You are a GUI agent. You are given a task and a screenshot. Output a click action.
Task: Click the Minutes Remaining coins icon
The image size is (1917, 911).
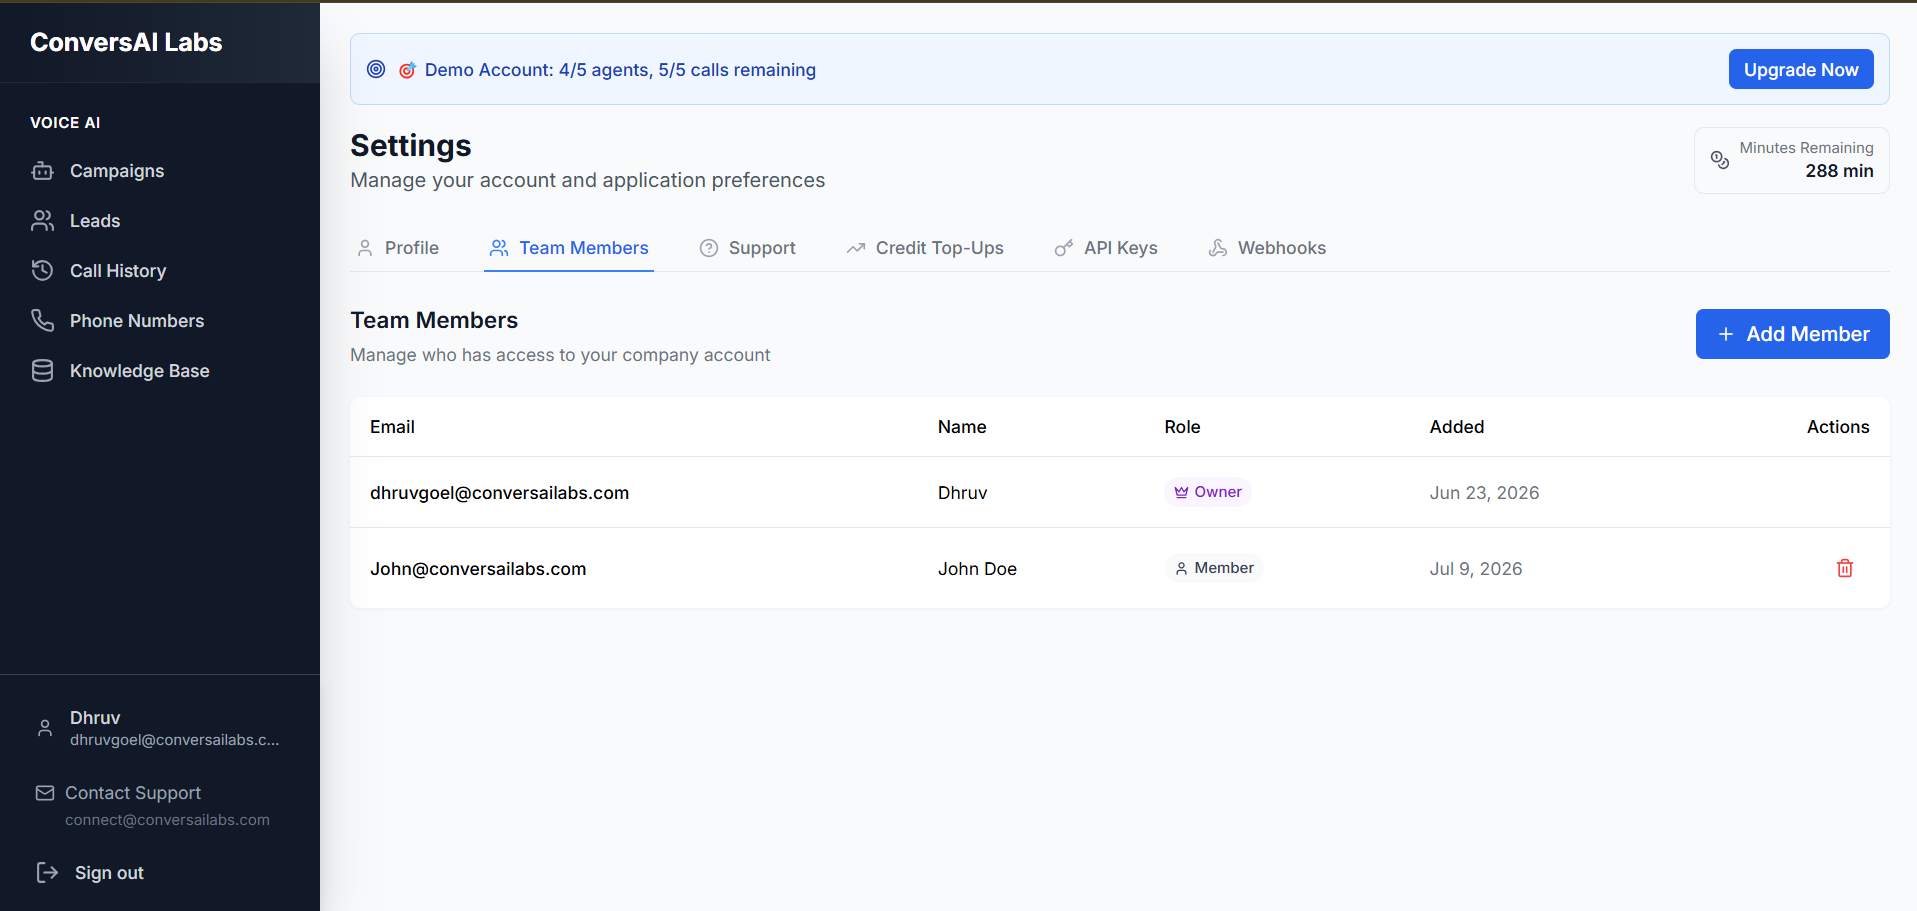1720,160
